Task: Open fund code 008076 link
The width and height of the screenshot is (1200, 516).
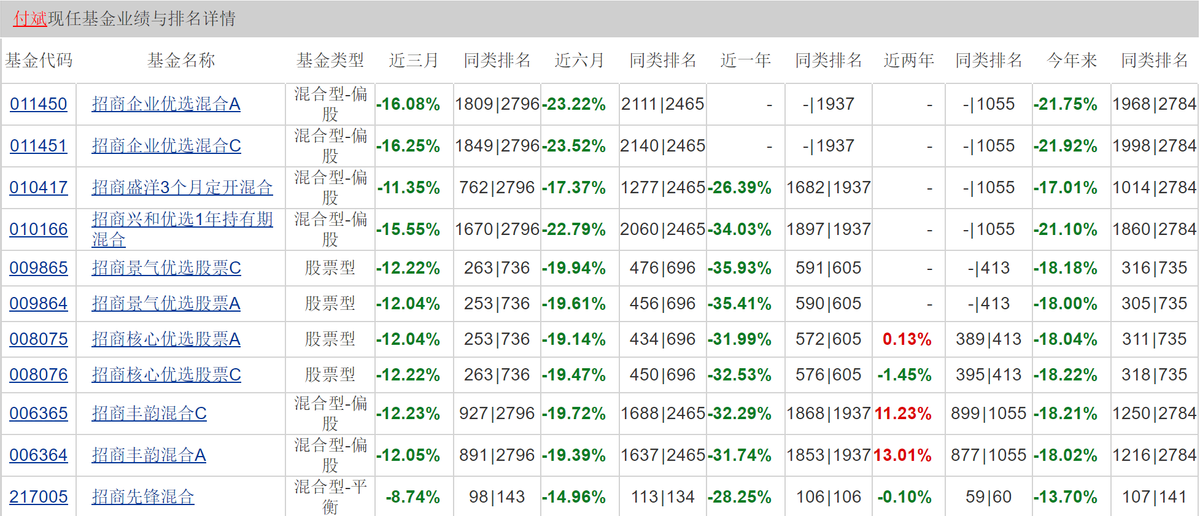Action: click(38, 375)
